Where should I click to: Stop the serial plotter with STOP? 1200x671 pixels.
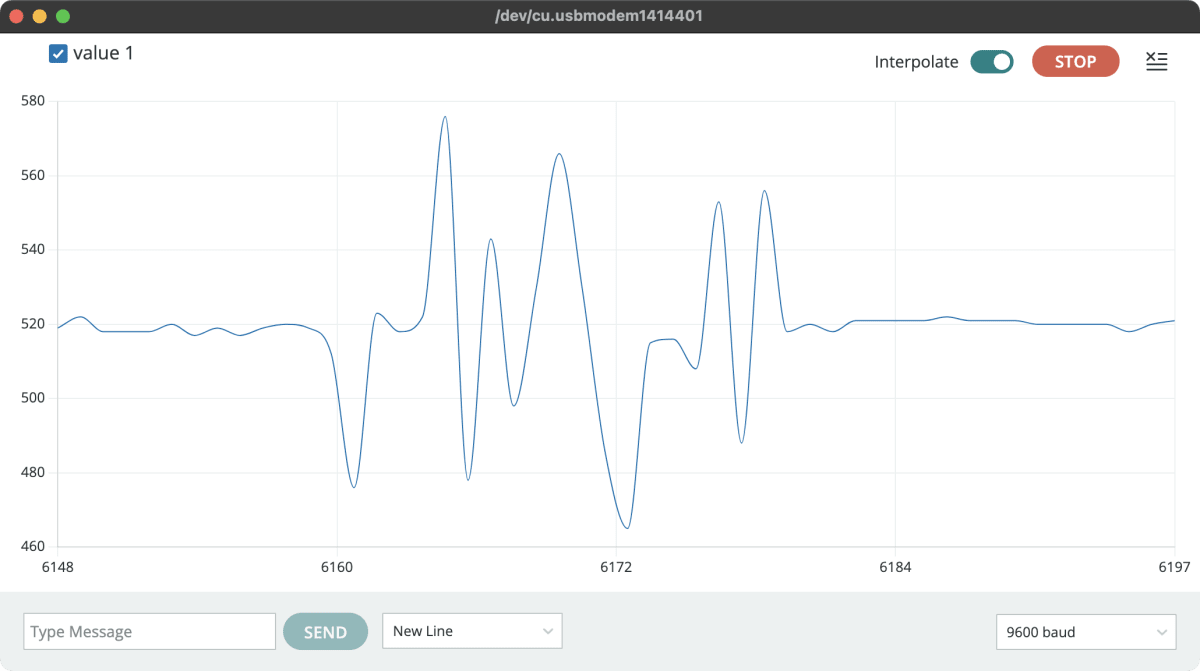click(1076, 61)
